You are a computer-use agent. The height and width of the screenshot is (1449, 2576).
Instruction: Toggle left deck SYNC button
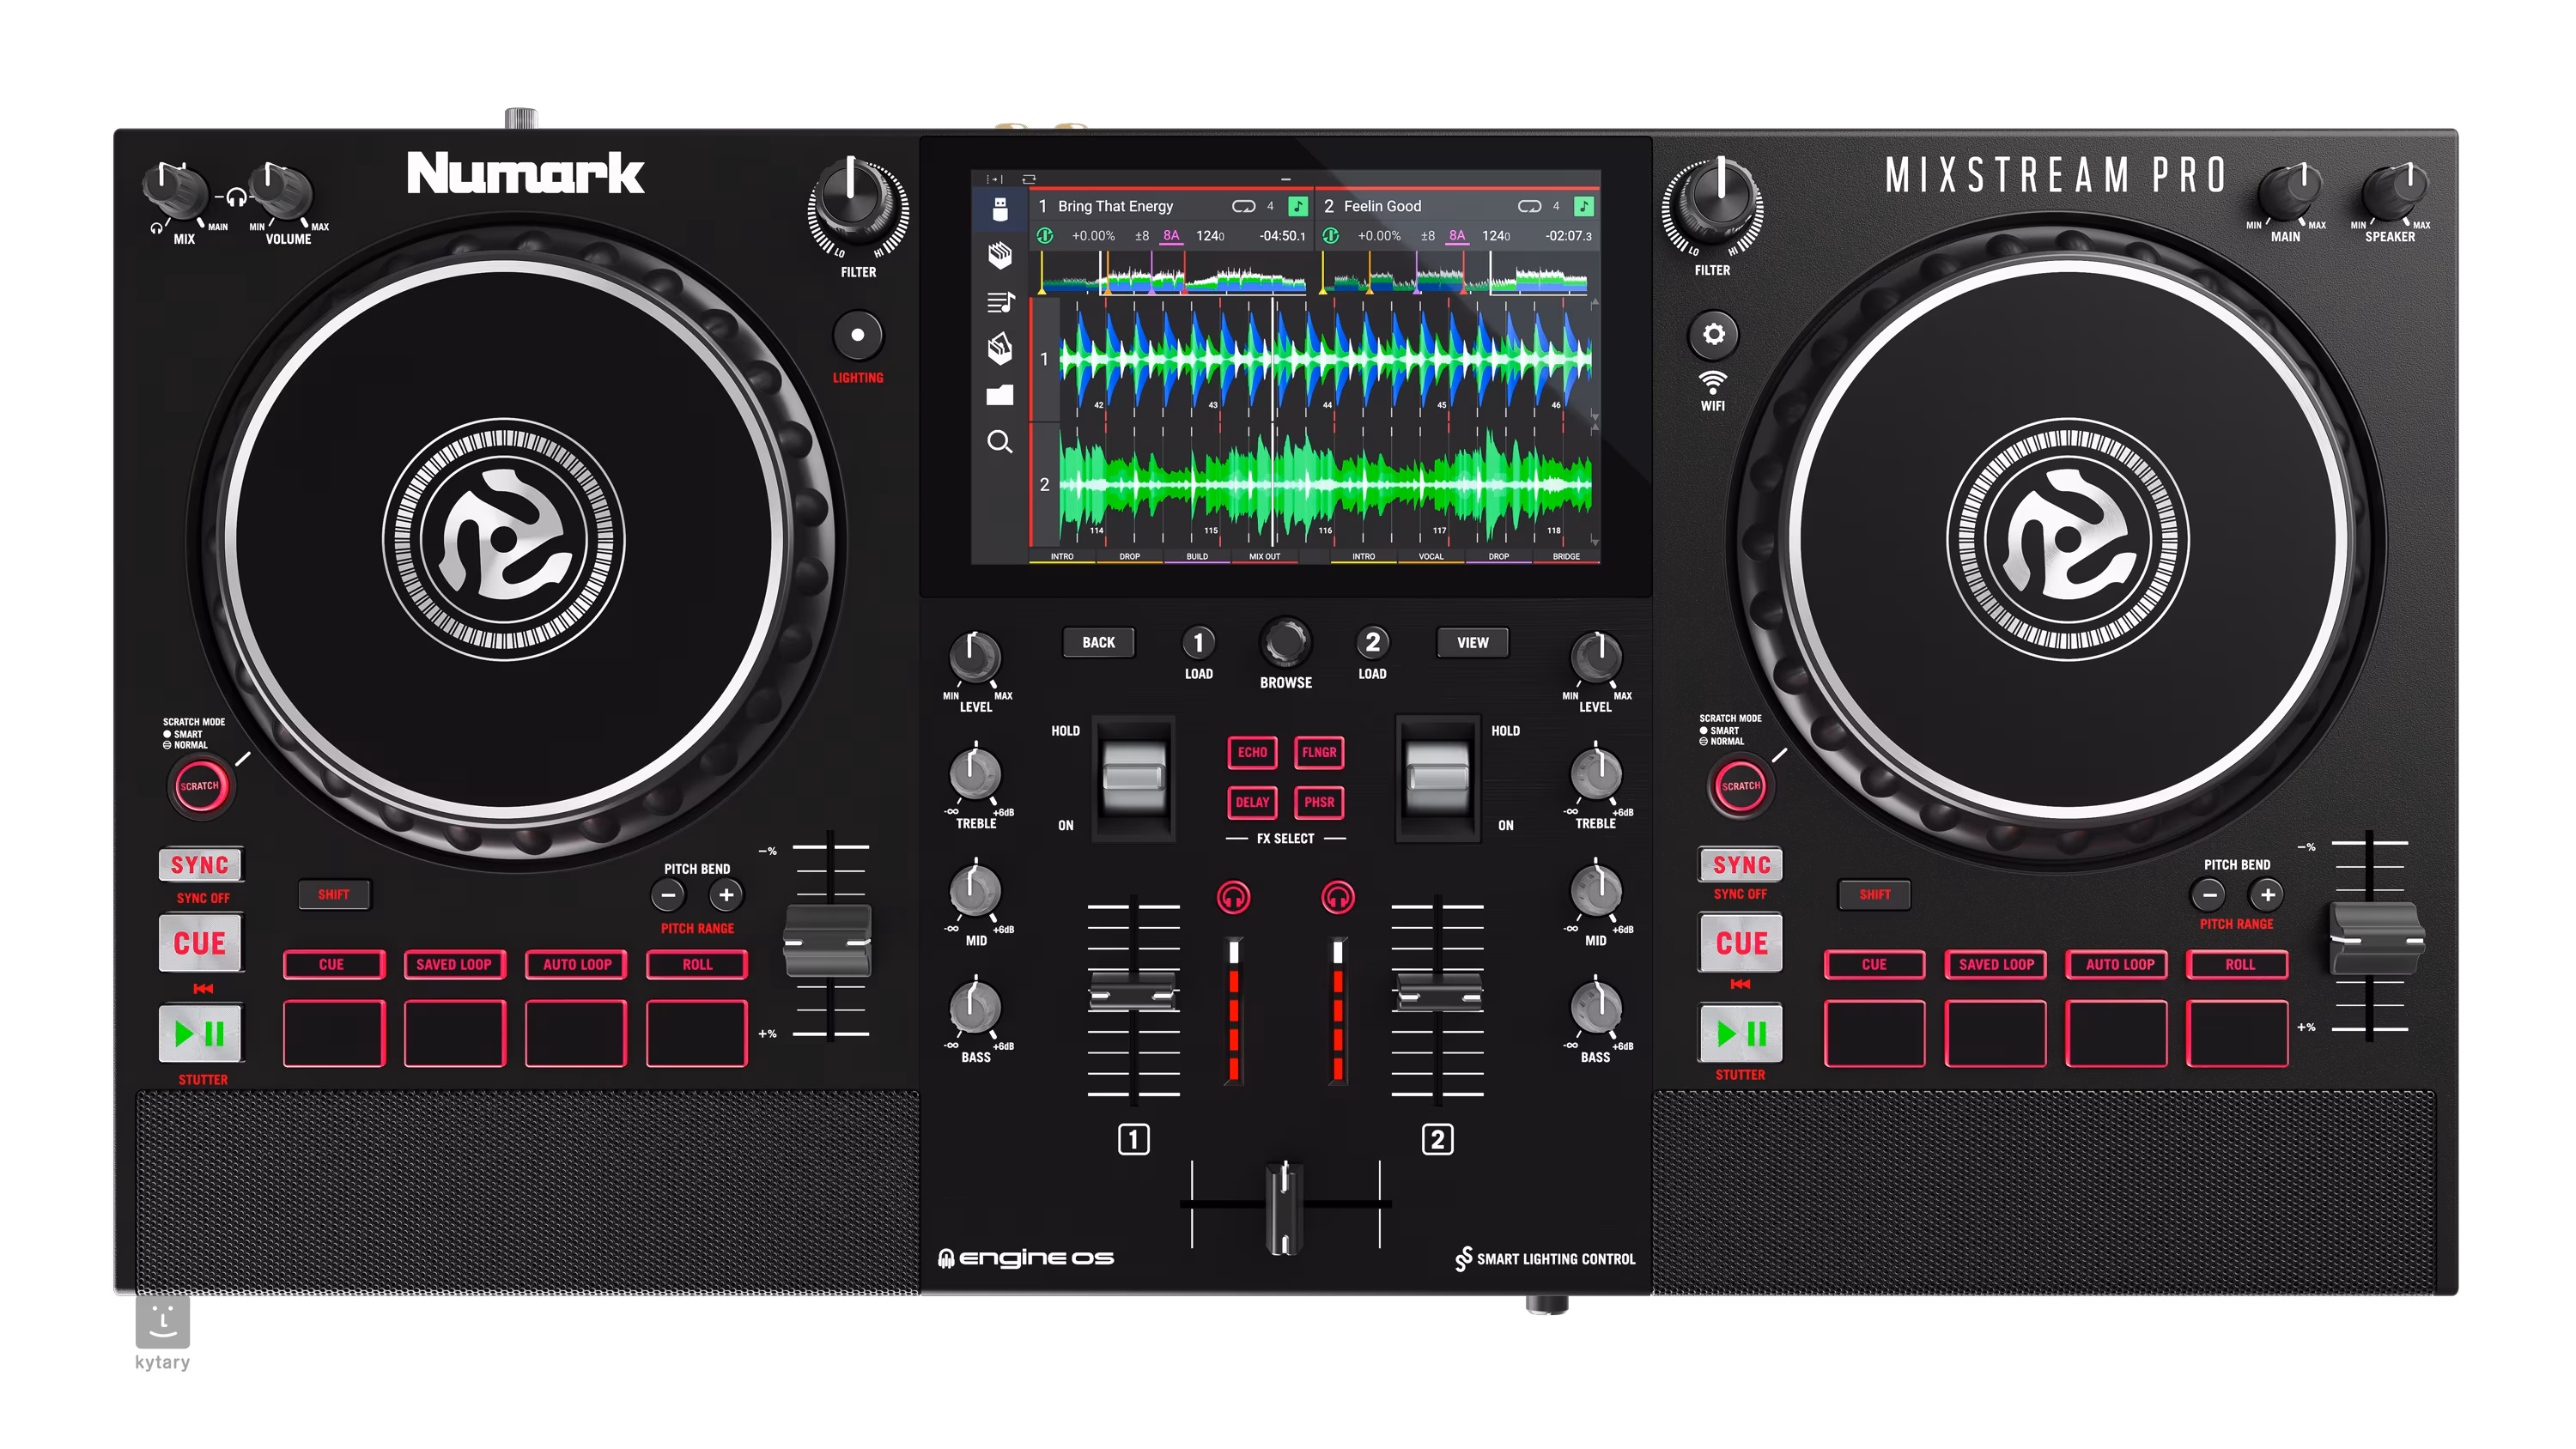point(199,865)
